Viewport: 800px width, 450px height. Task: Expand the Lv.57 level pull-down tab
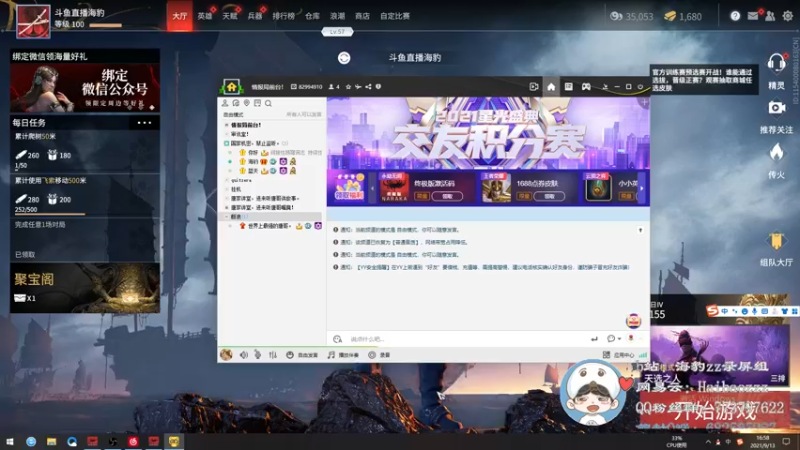[337, 32]
